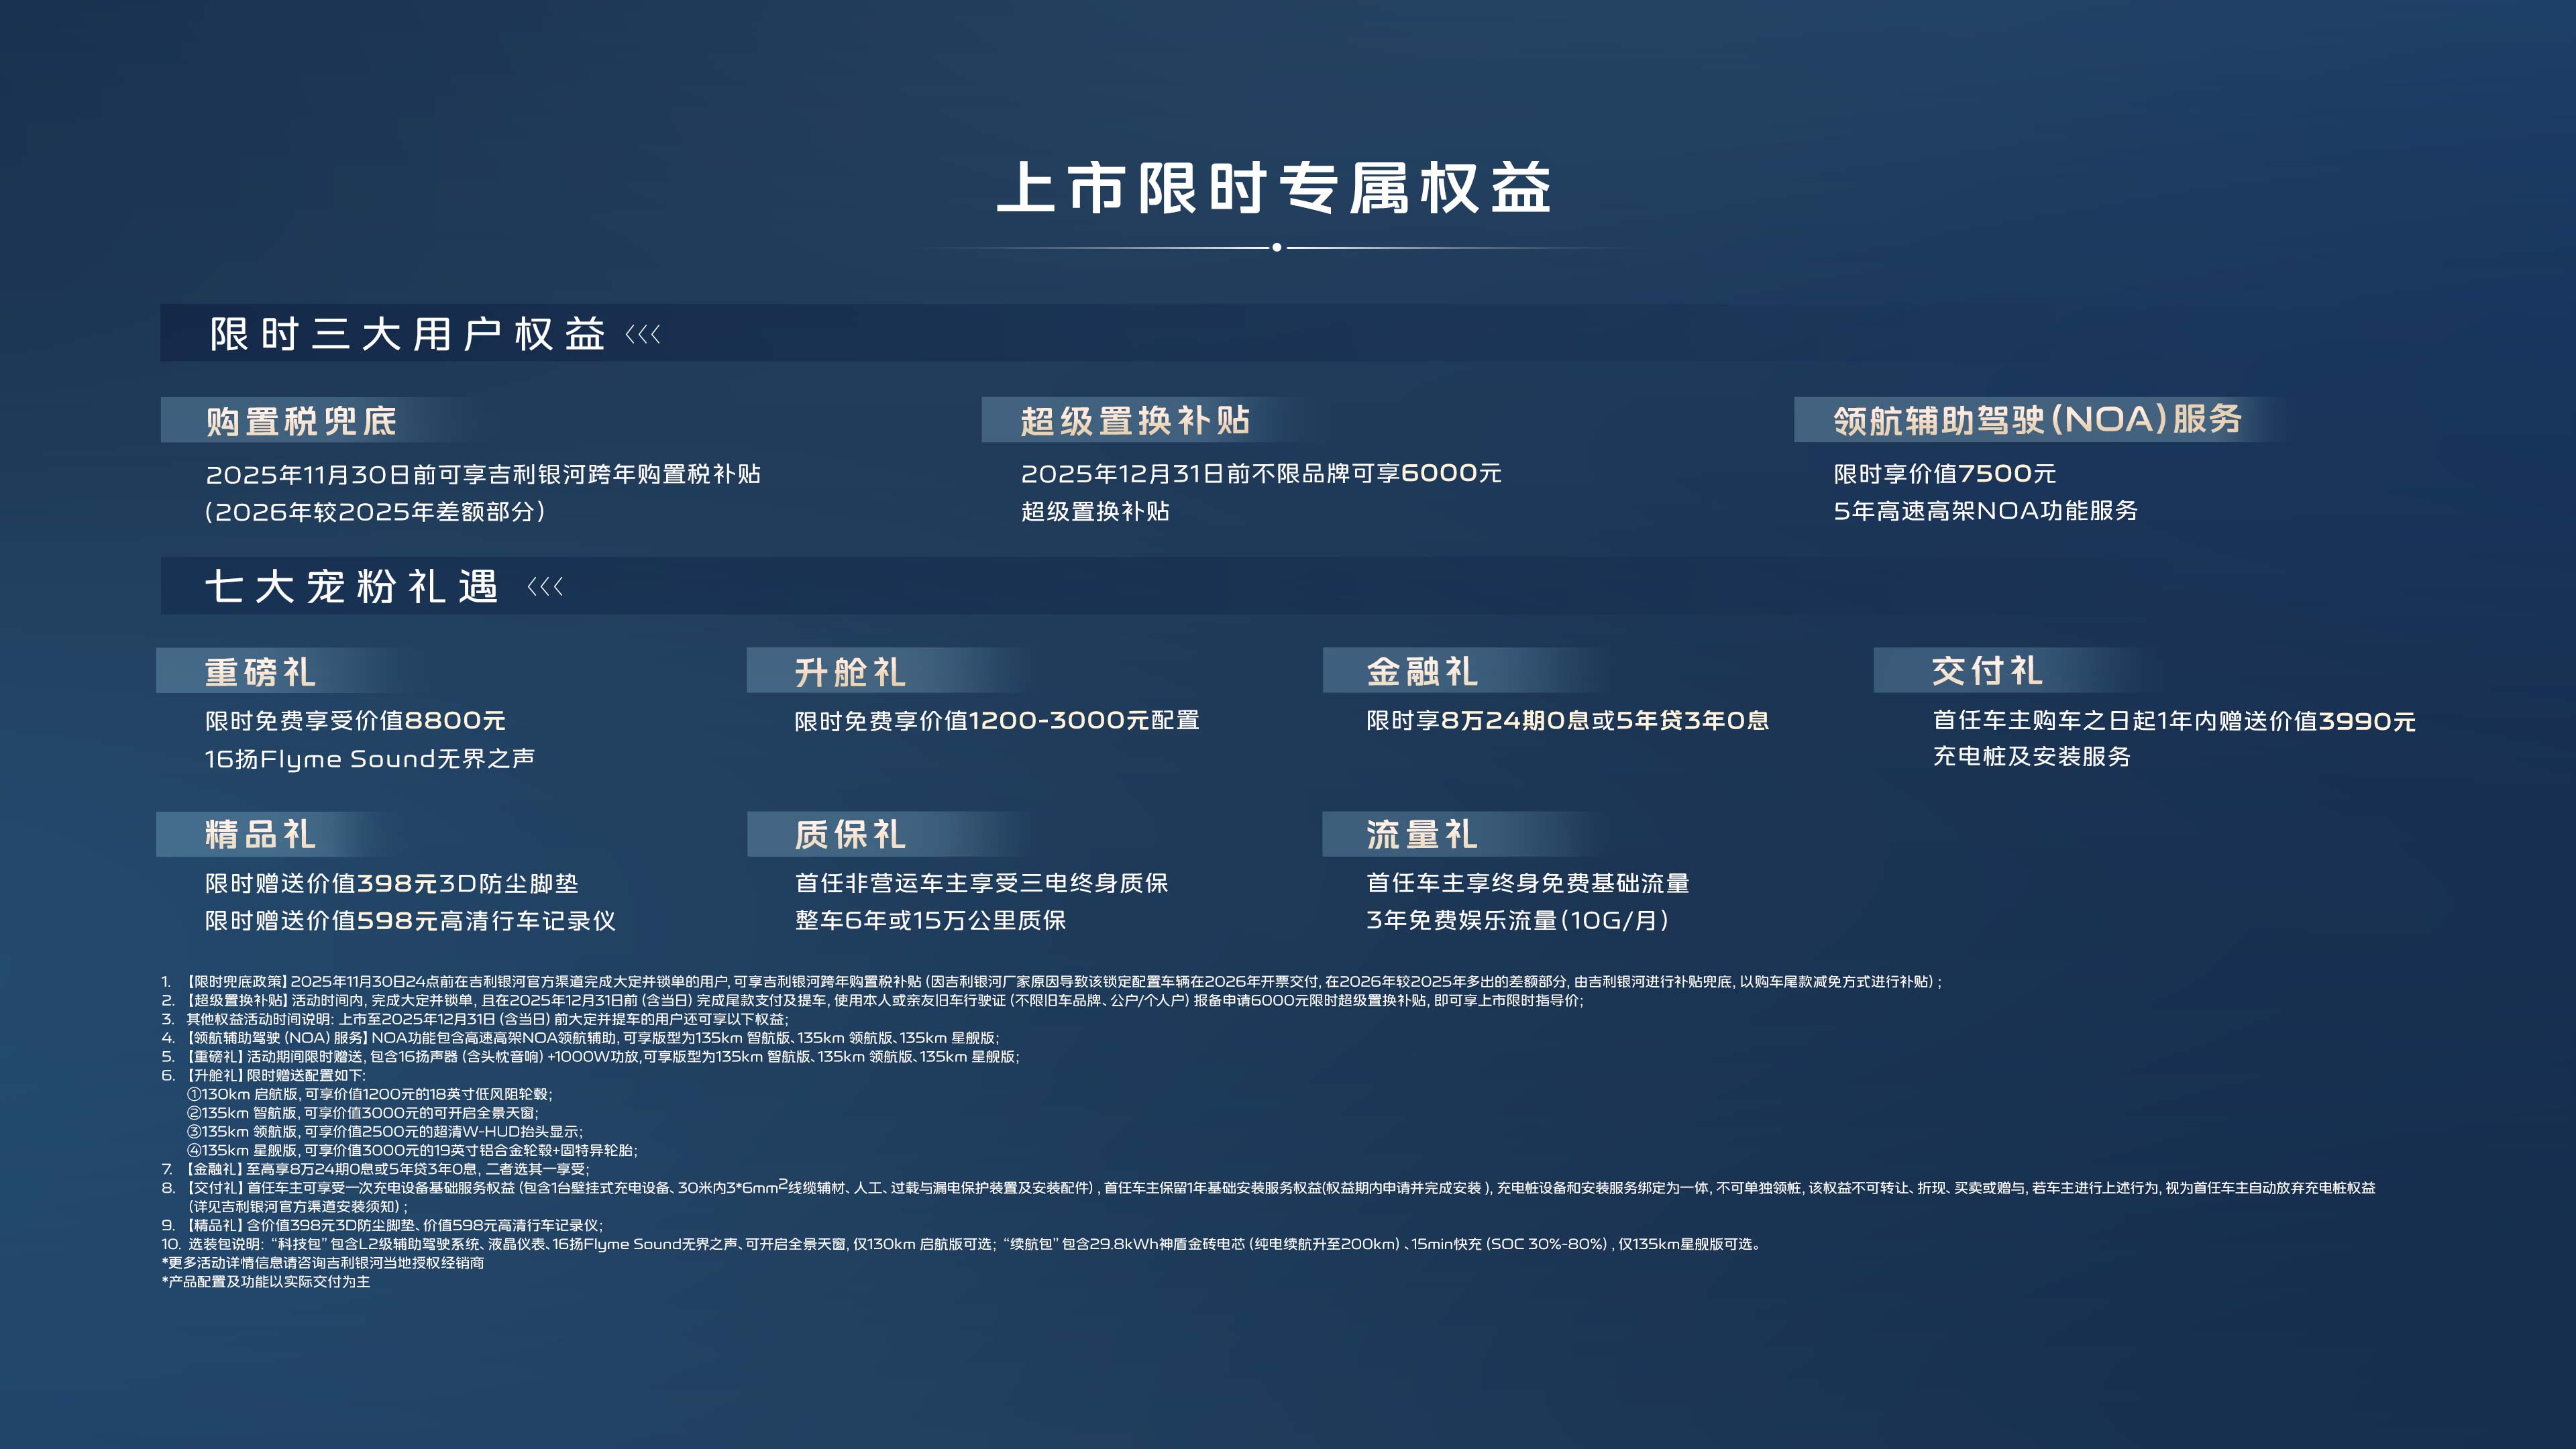Click the 6000元 replacement subsidy text

pos(1451,473)
